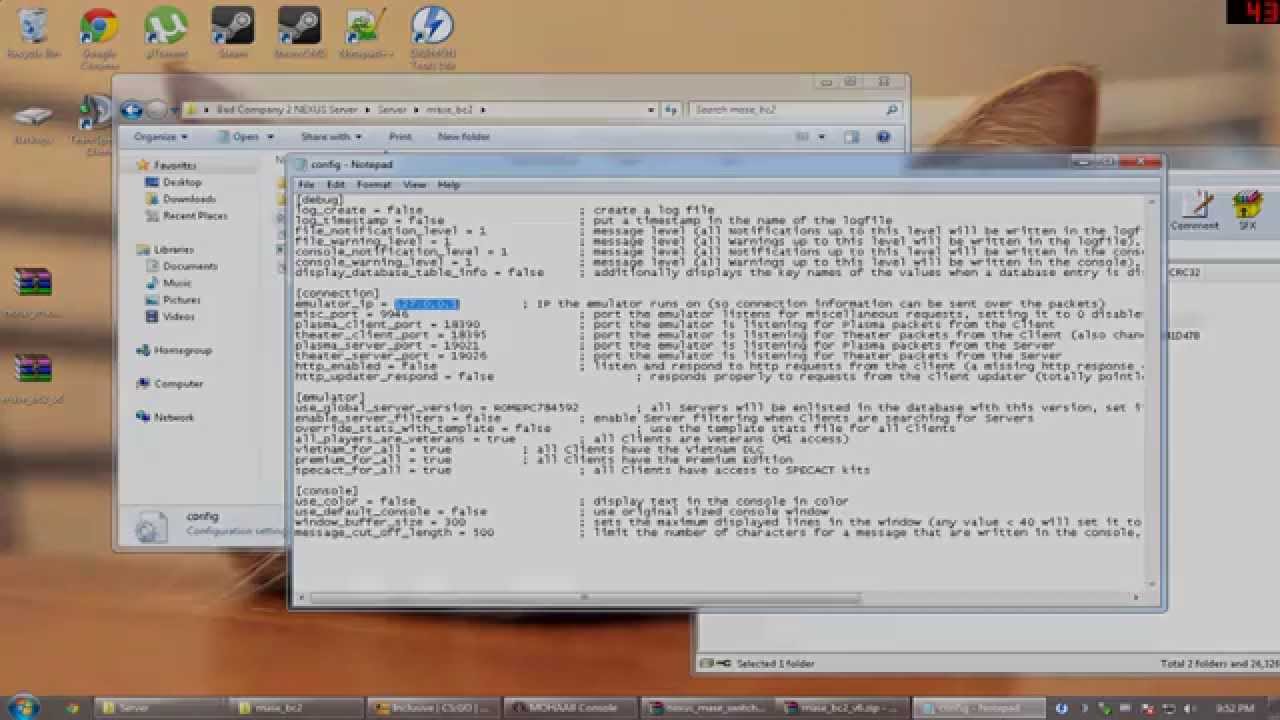The height and width of the screenshot is (720, 1280).
Task: Open the uTorrent desktop shortcut
Action: point(165,33)
